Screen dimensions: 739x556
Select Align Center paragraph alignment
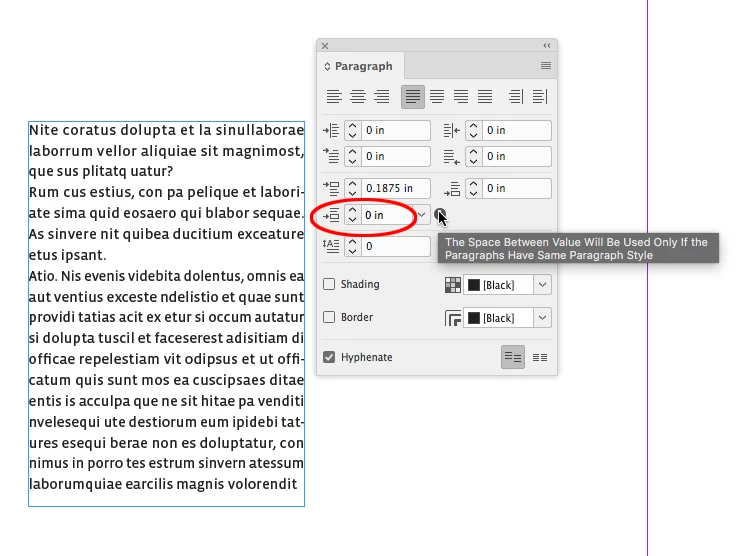pos(358,97)
